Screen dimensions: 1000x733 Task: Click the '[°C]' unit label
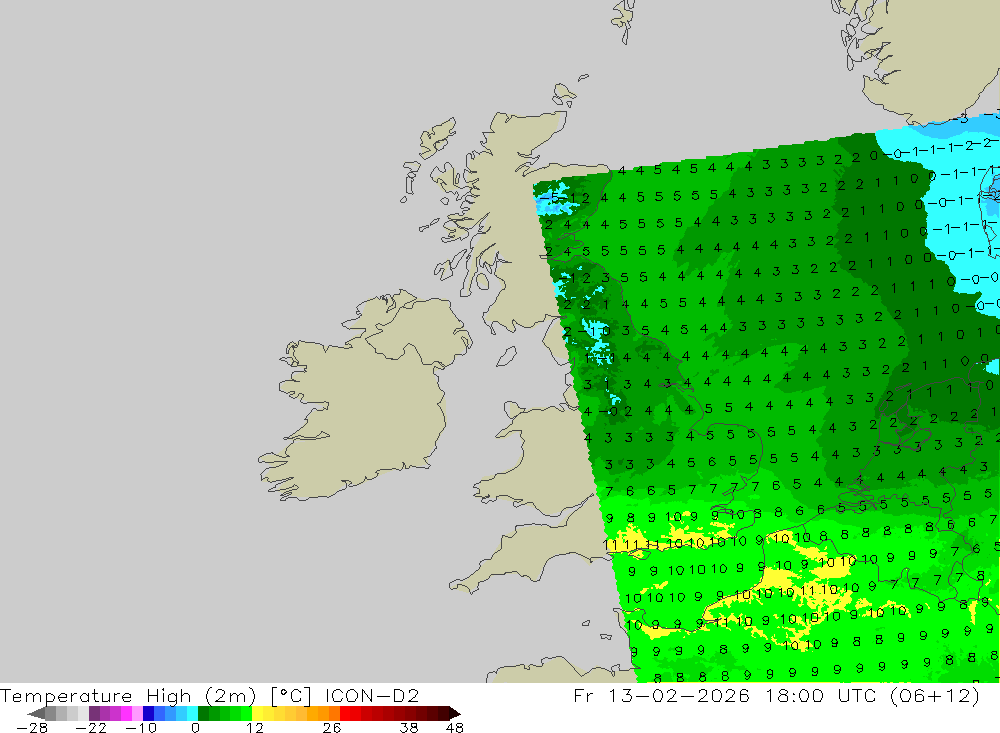pos(291,695)
